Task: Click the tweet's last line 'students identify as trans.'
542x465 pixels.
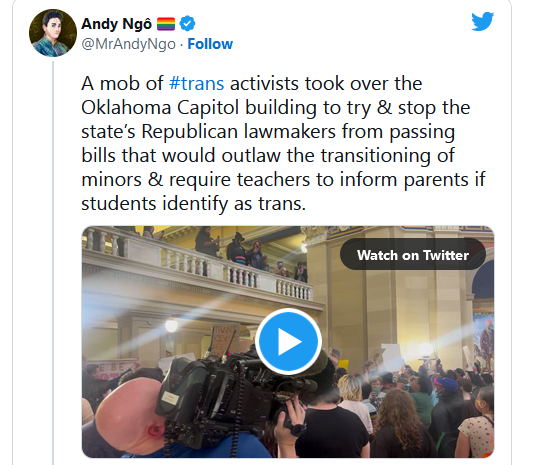Action: (x=194, y=203)
